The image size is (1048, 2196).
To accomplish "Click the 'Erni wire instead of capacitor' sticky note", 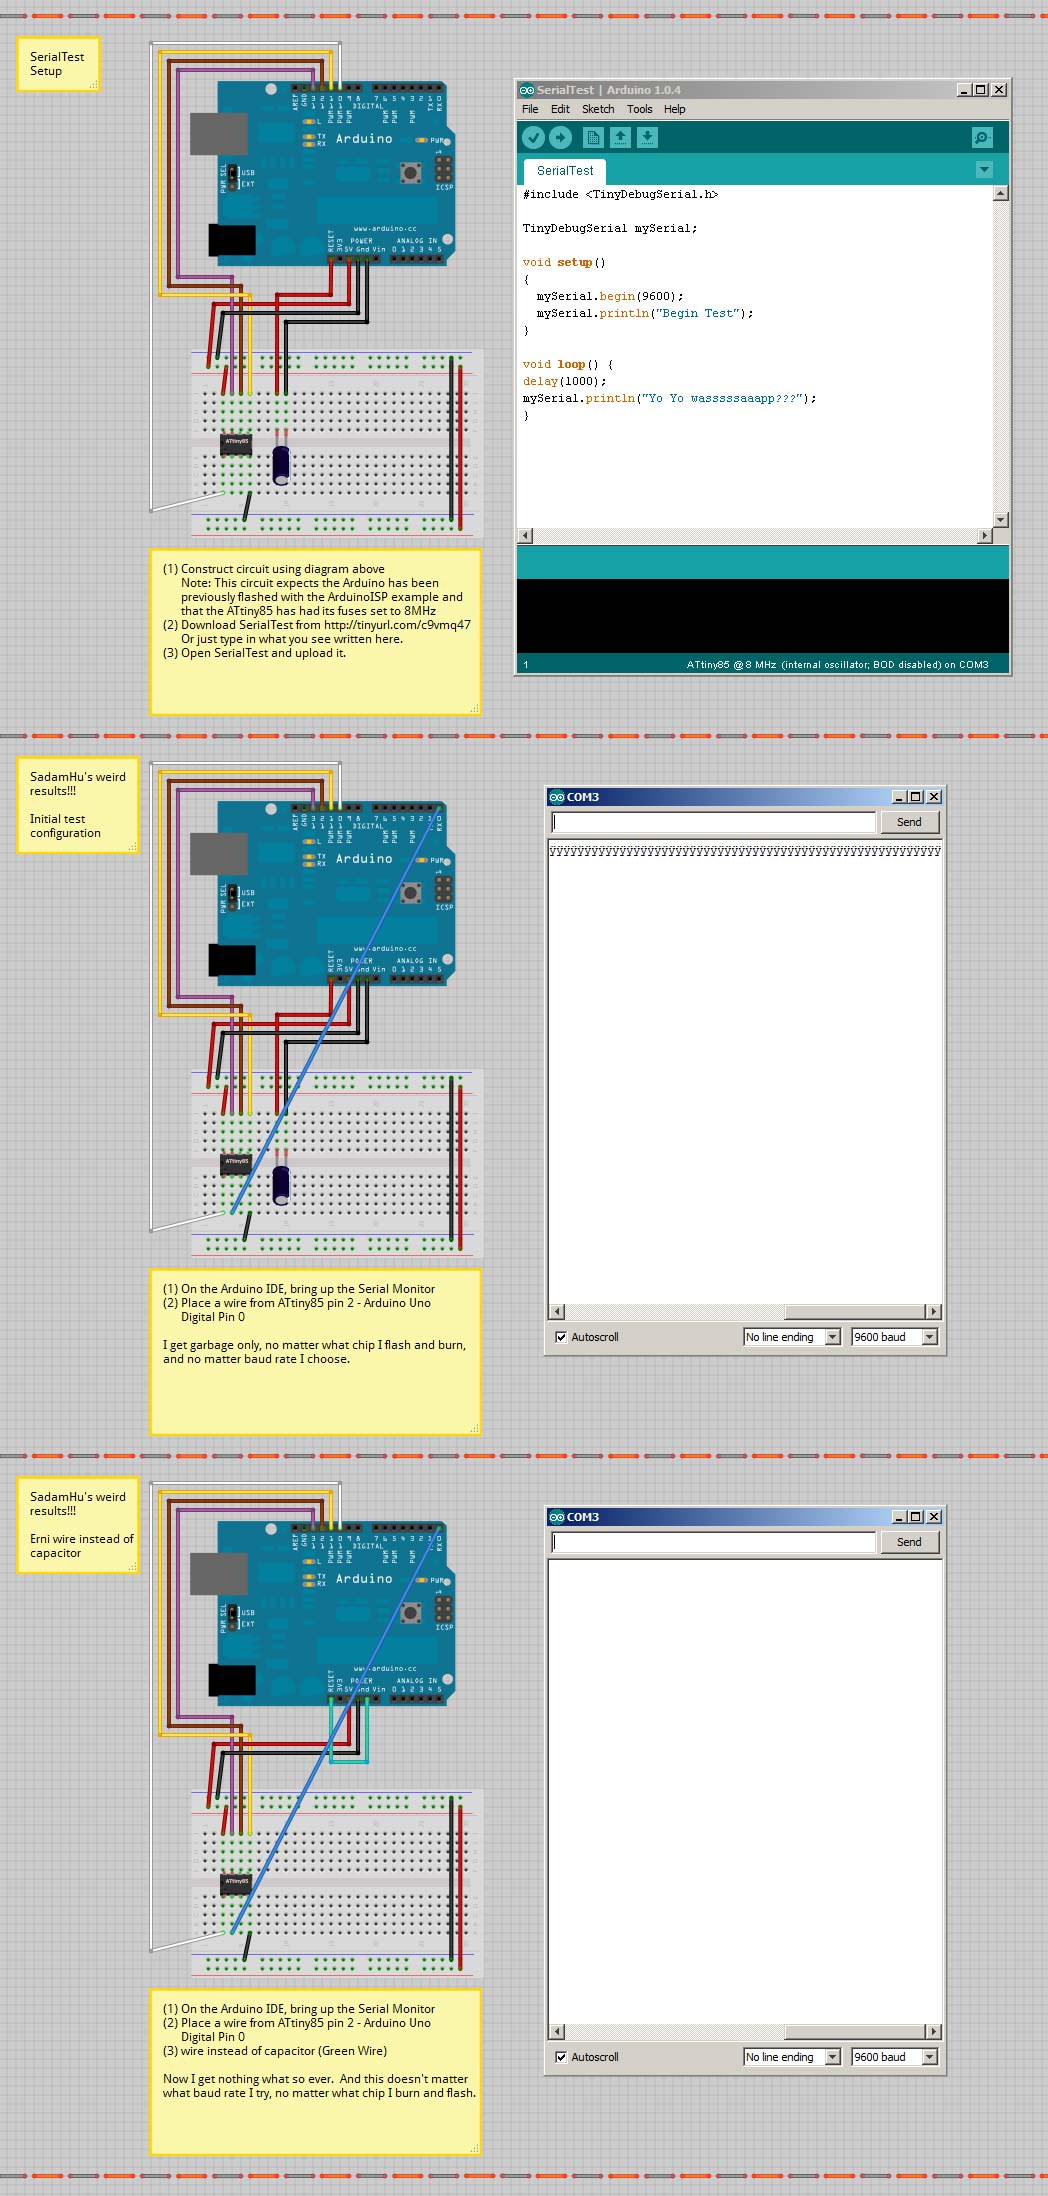I will point(77,1525).
